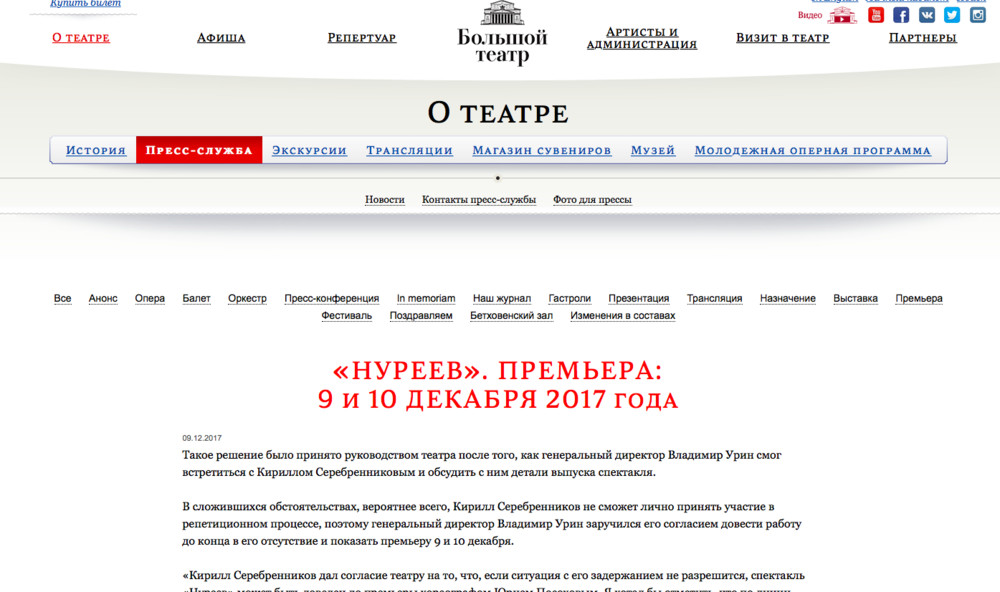Open the theatre video icon
Image resolution: width=1000 pixels, height=592 pixels.
[x=842, y=15]
